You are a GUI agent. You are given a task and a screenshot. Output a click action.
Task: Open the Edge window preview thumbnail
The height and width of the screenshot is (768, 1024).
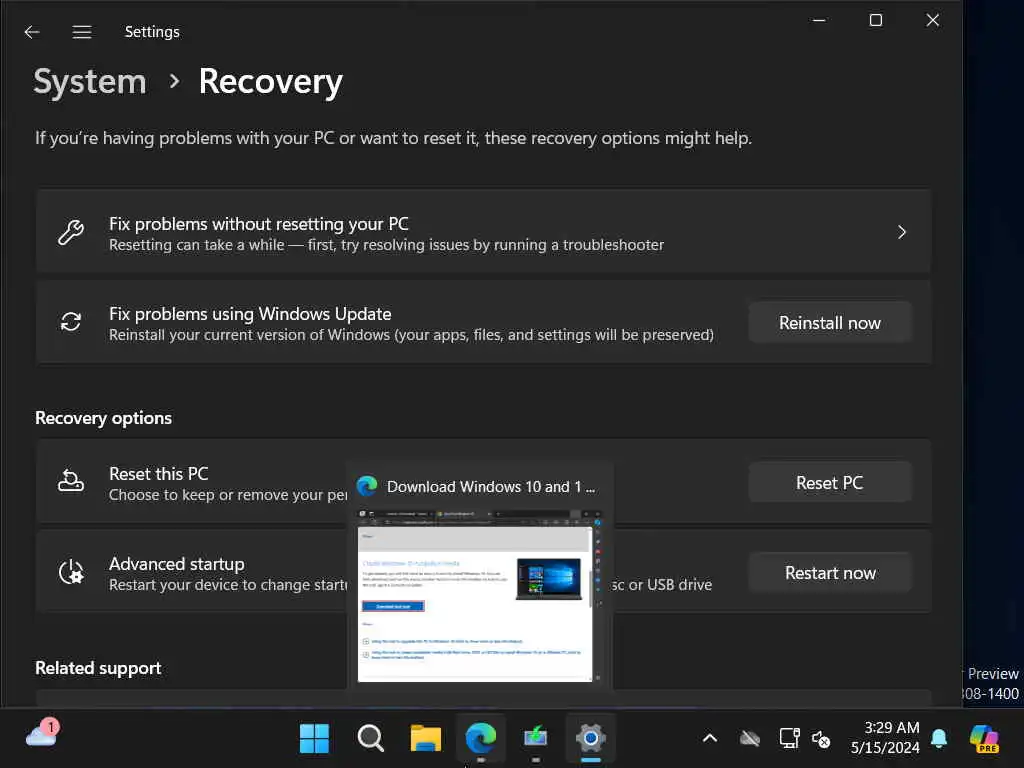point(475,596)
